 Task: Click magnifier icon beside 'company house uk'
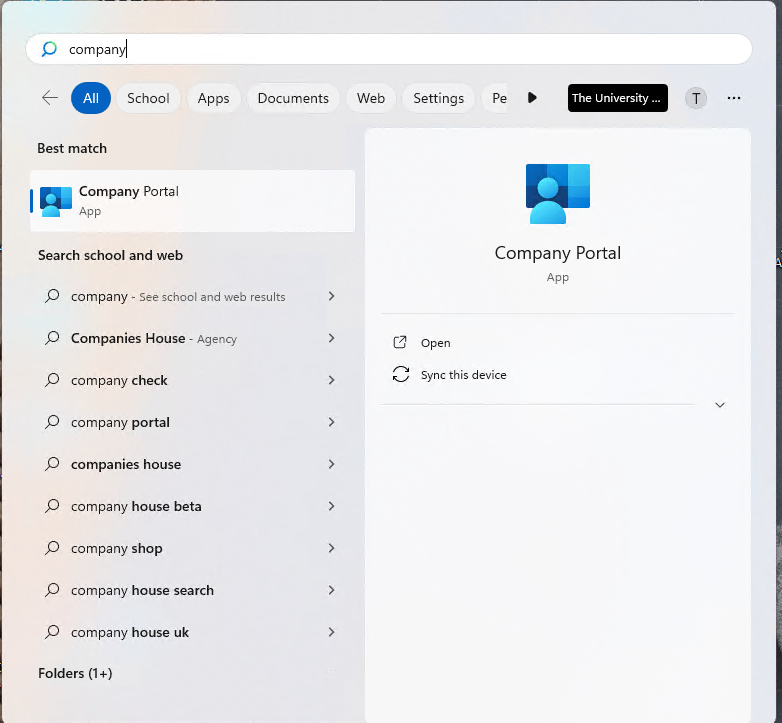pos(52,632)
